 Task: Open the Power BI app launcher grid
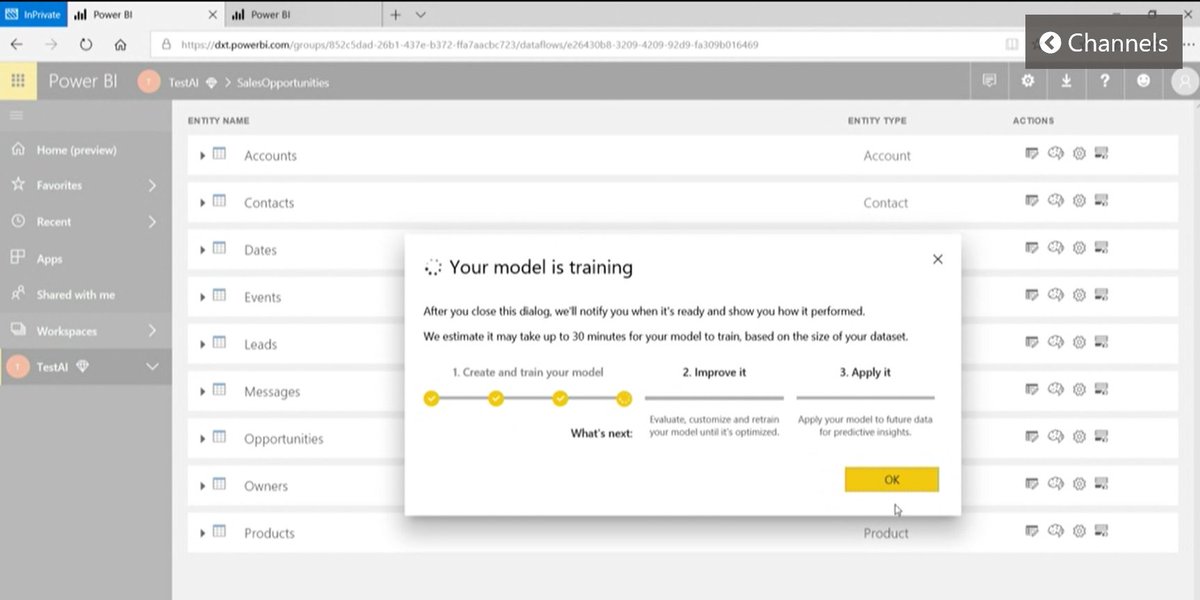(x=18, y=81)
